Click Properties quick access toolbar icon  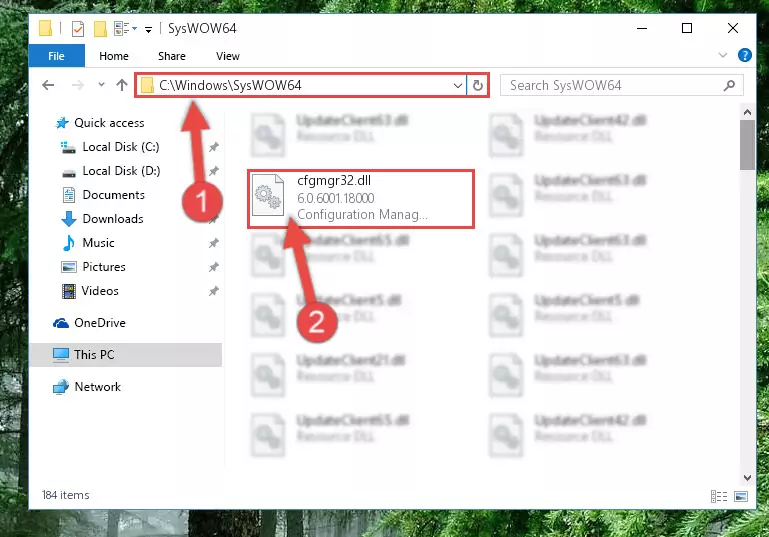(x=77, y=29)
